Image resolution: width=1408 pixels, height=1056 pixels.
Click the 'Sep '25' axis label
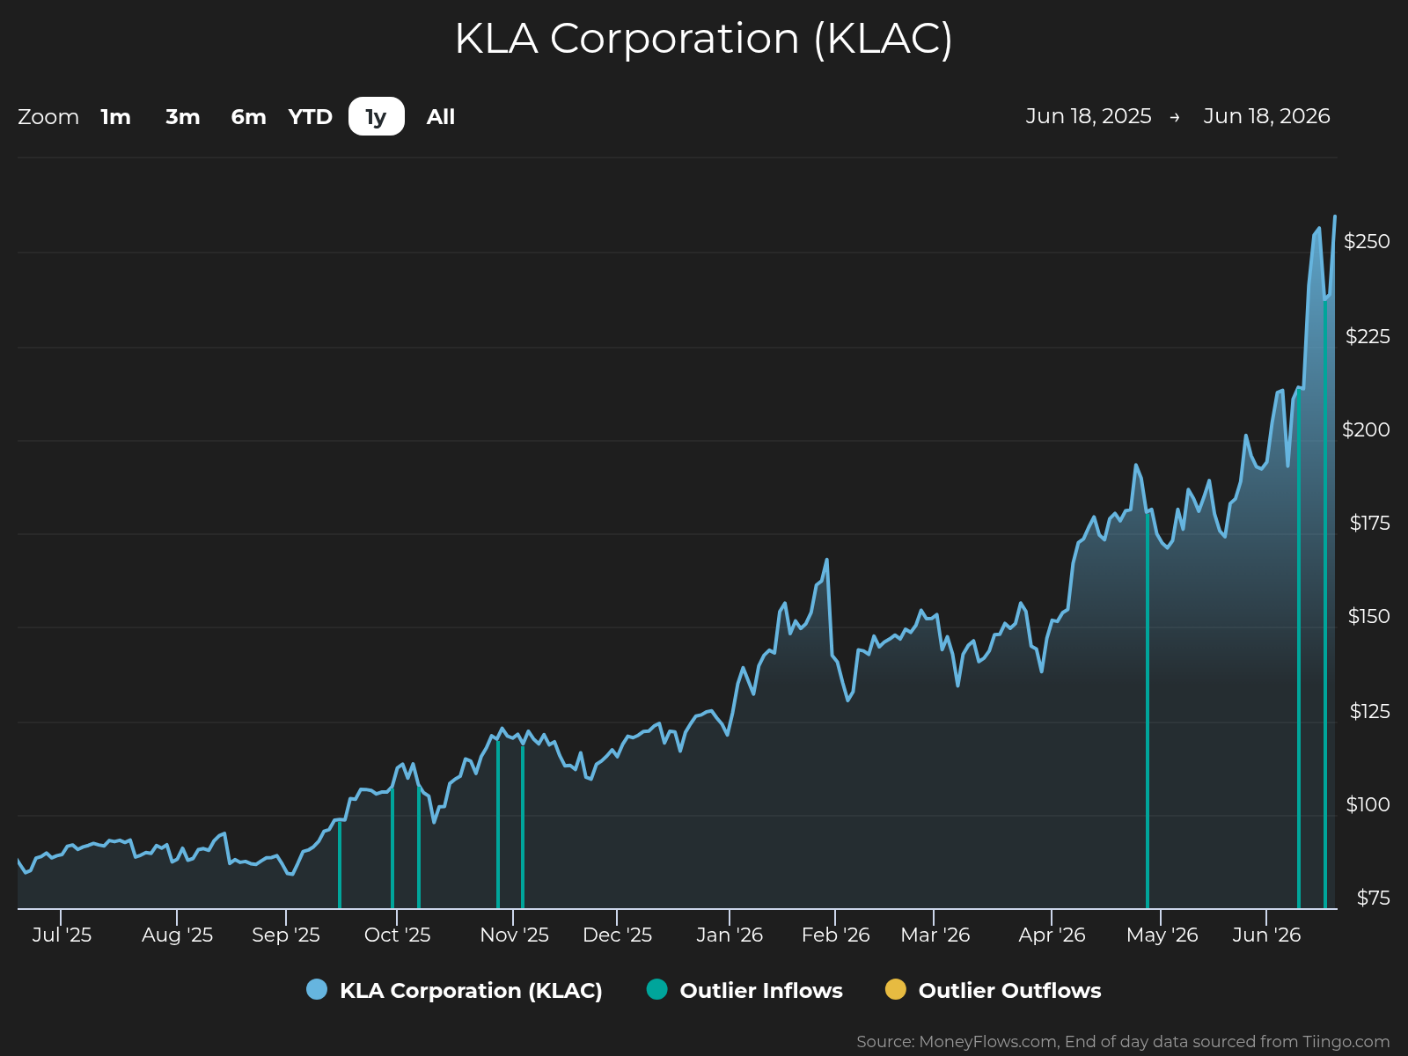pyautogui.click(x=286, y=935)
